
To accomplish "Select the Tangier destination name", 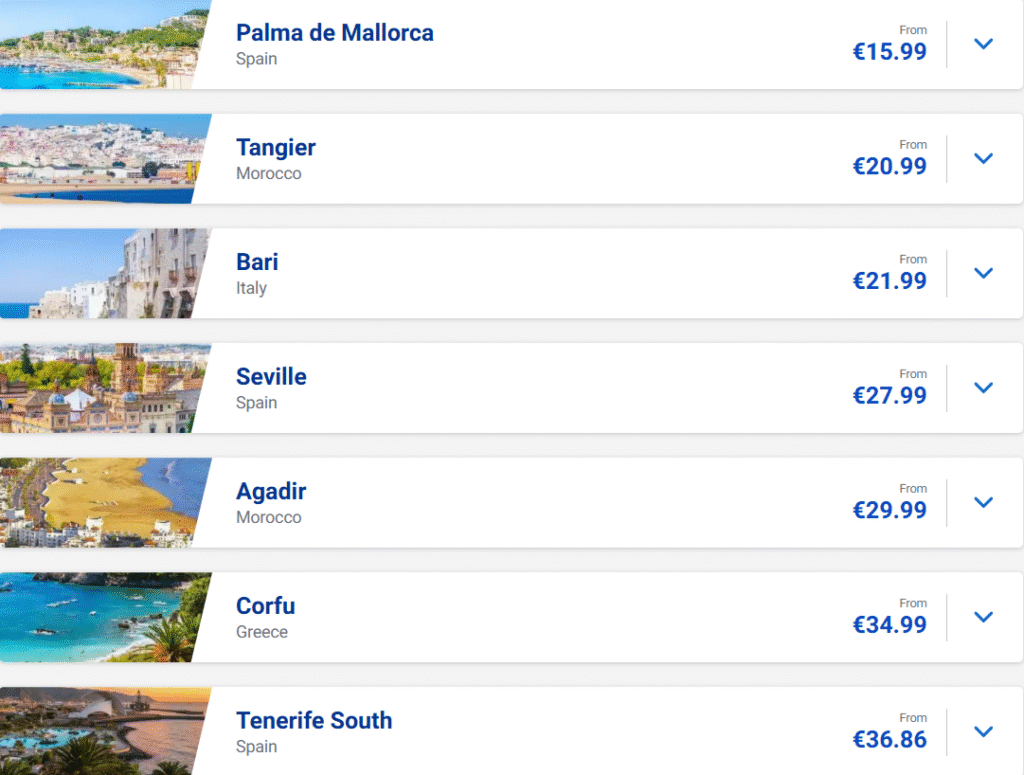I will (275, 148).
